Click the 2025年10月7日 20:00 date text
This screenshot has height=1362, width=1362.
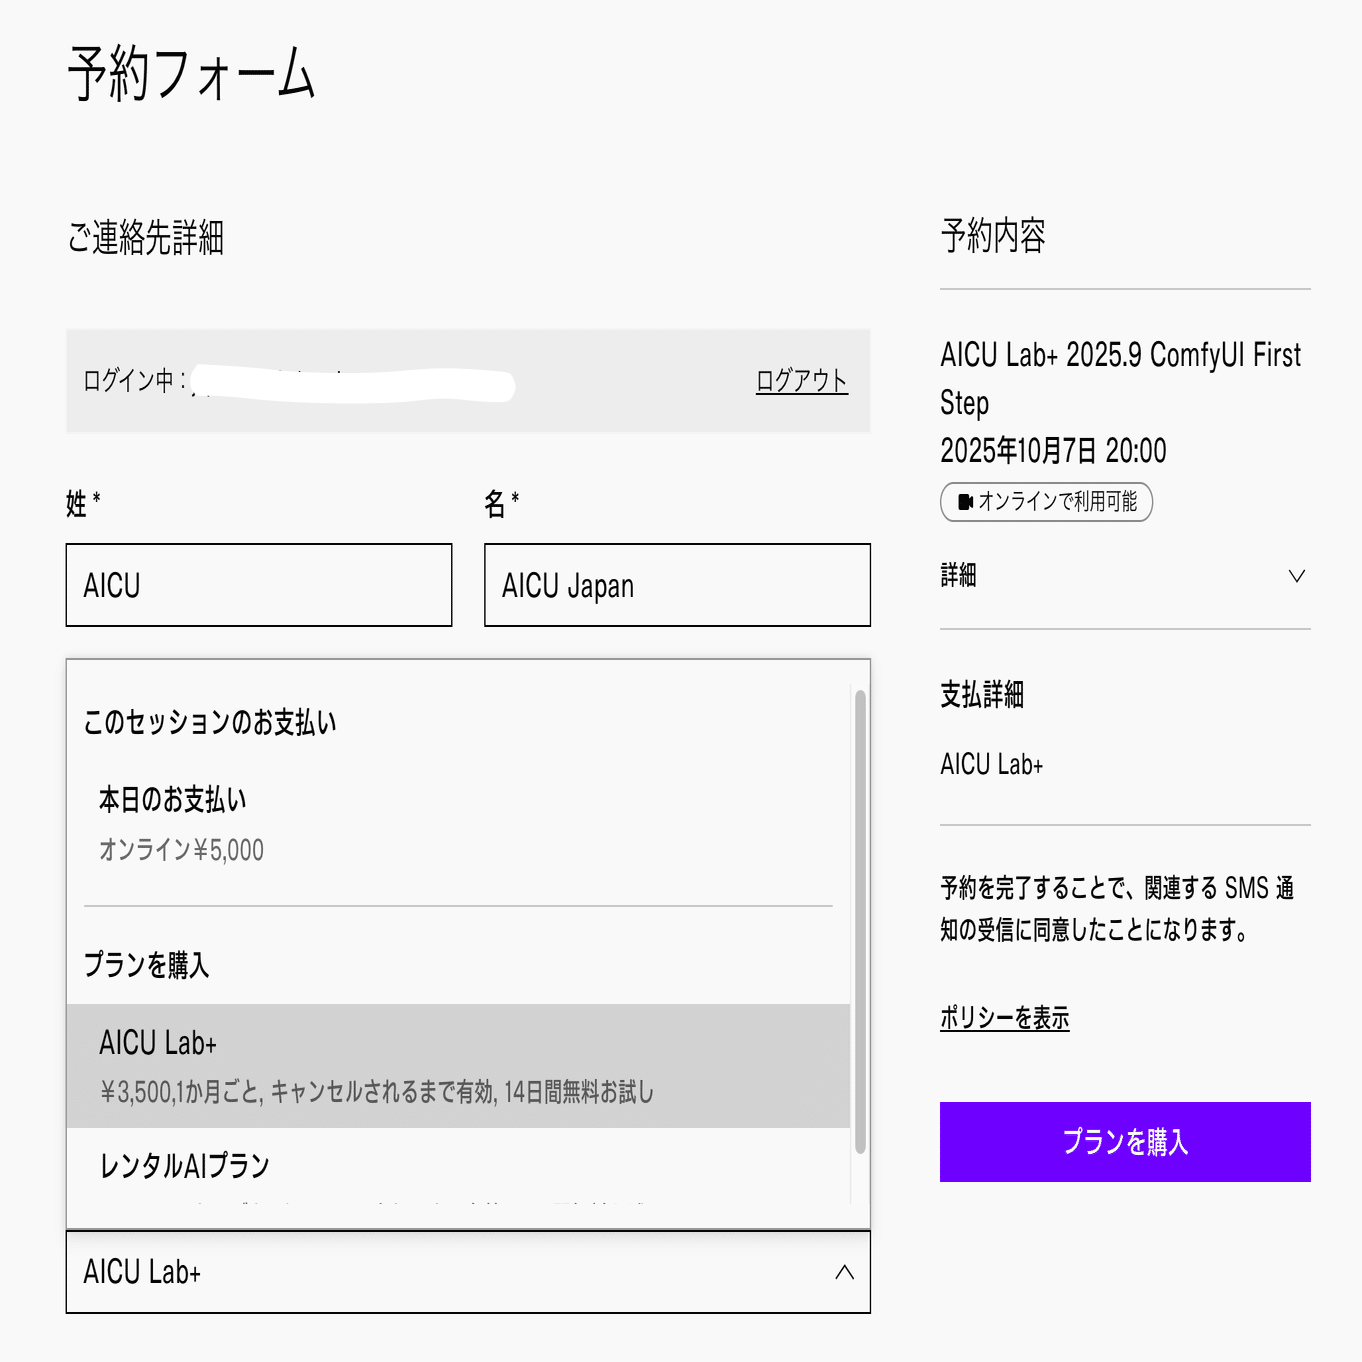(1052, 451)
